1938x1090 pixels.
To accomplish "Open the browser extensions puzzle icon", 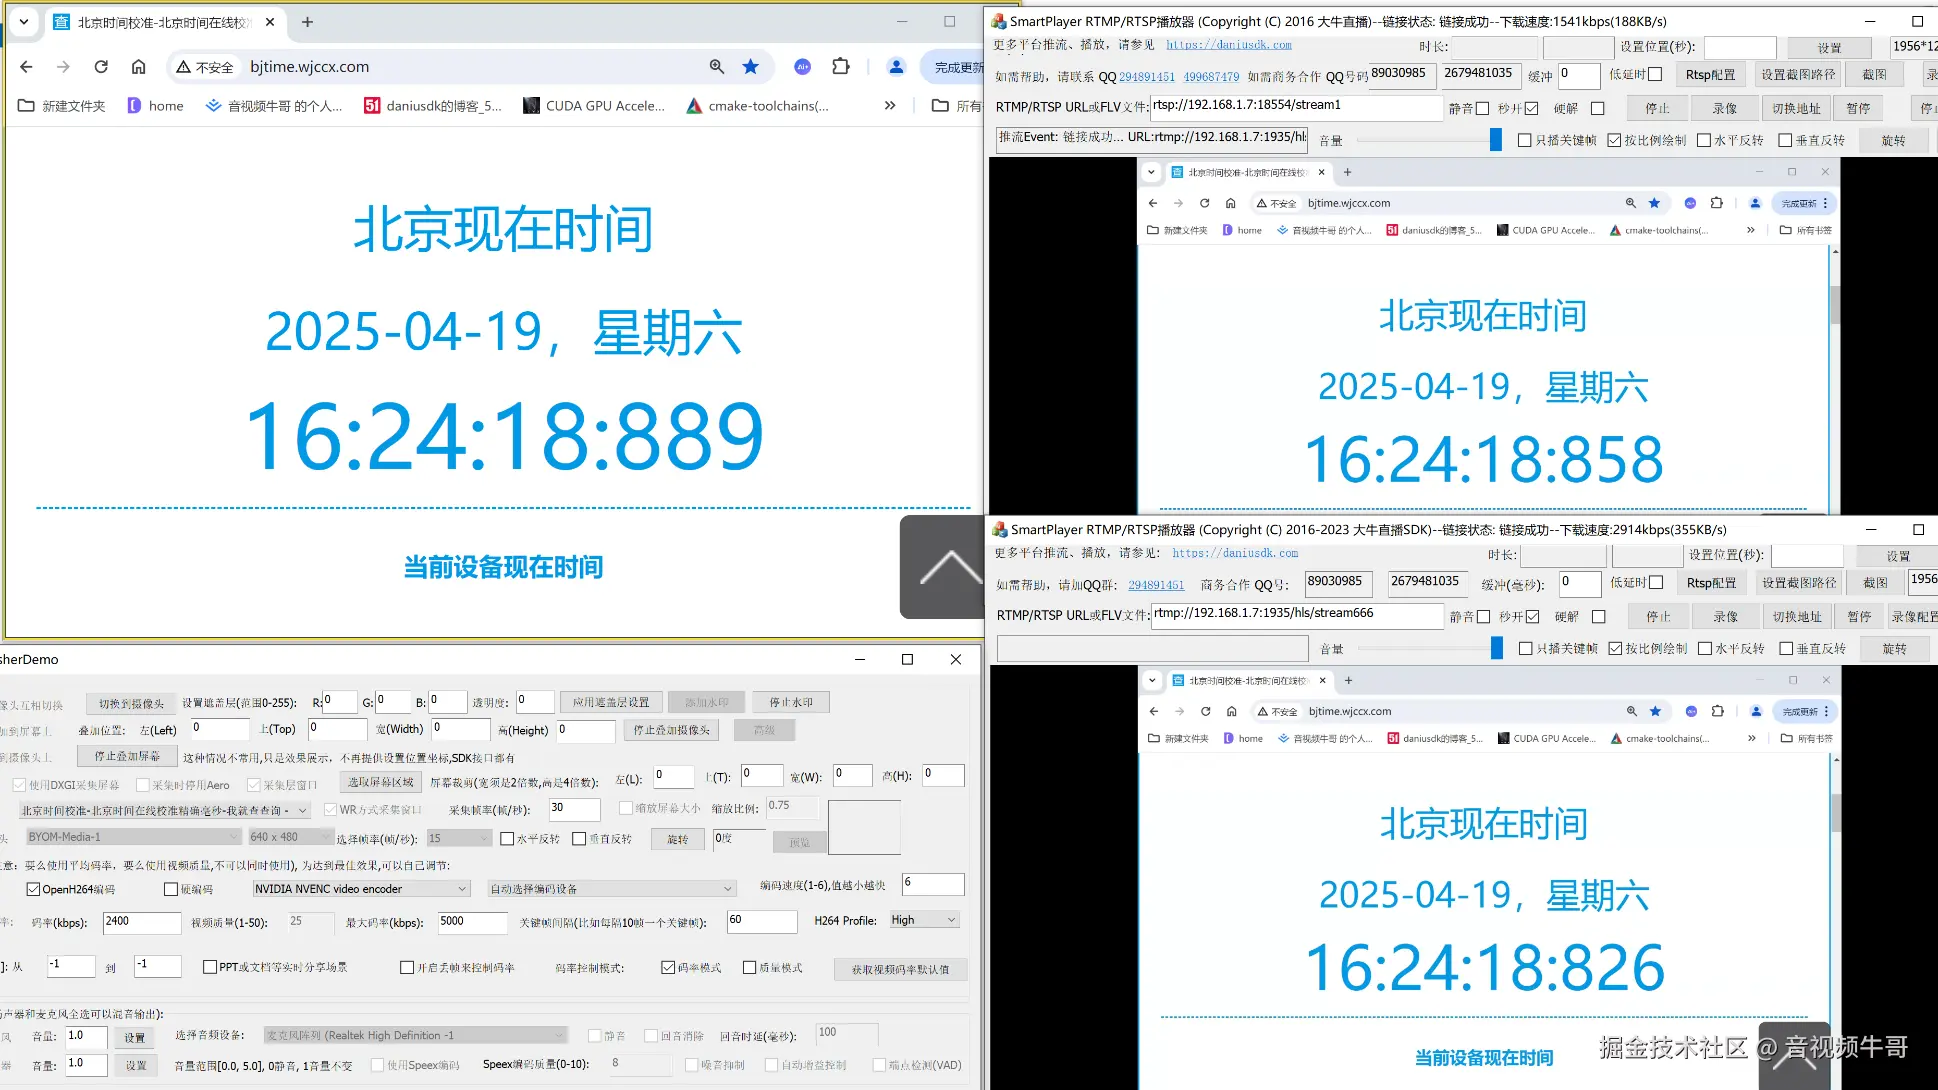I will tap(841, 67).
